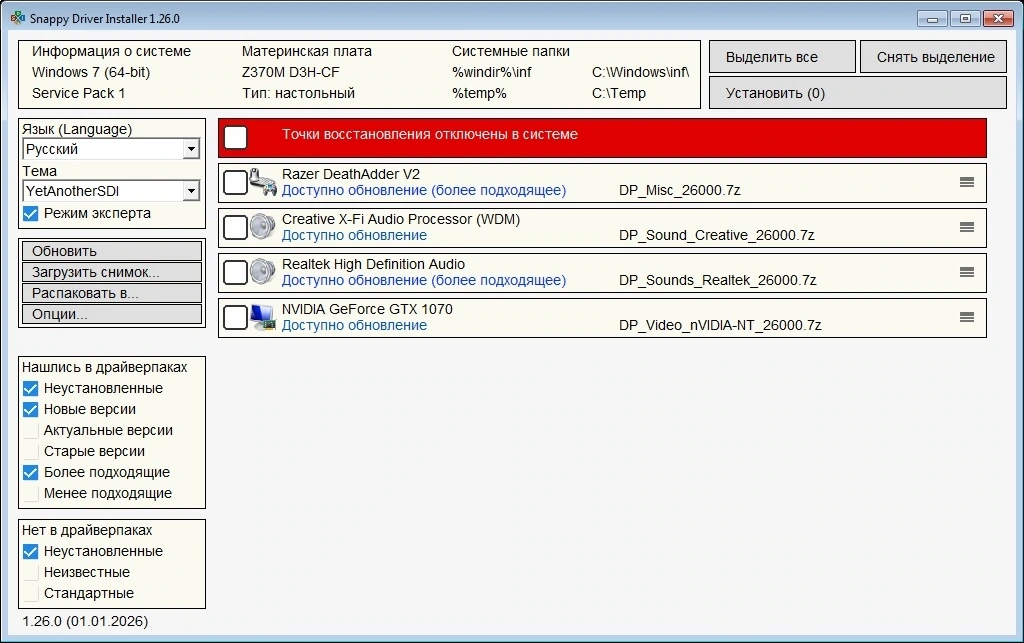Screen dimensions: 1024x643
Task: Click the Выделить все button
Action: point(782,57)
